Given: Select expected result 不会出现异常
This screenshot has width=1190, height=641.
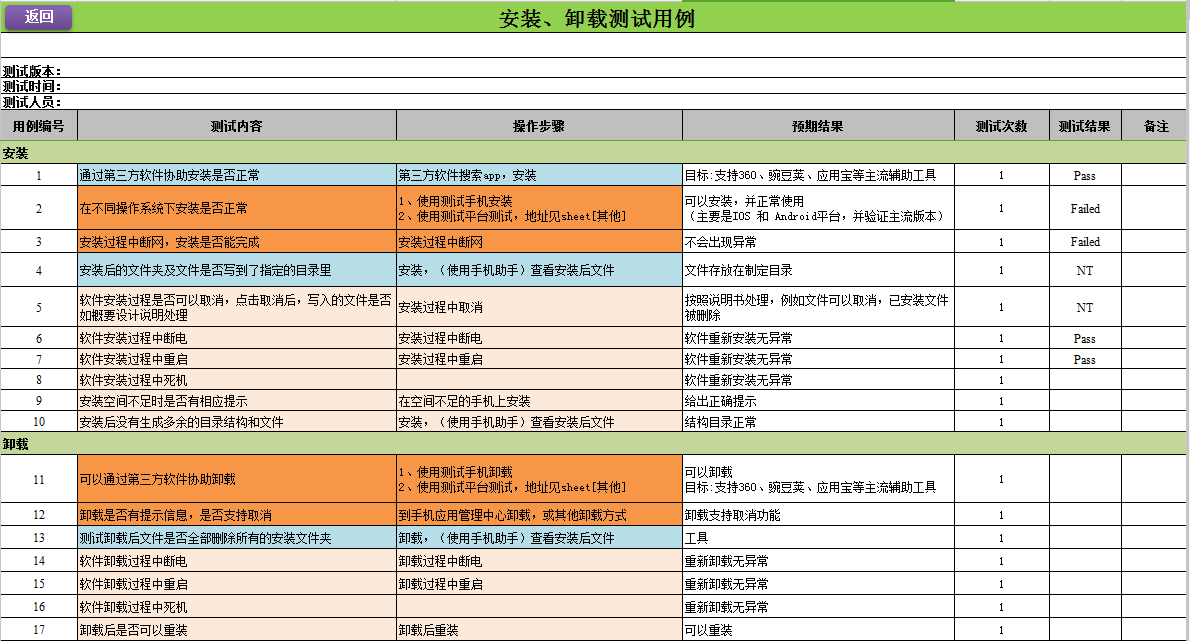Looking at the screenshot, I should click(818, 242).
